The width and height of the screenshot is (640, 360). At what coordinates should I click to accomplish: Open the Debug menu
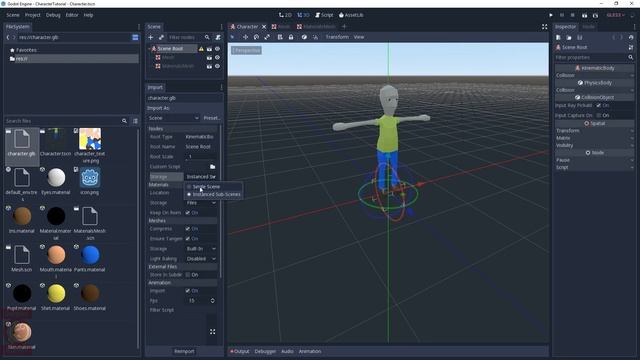(53, 15)
